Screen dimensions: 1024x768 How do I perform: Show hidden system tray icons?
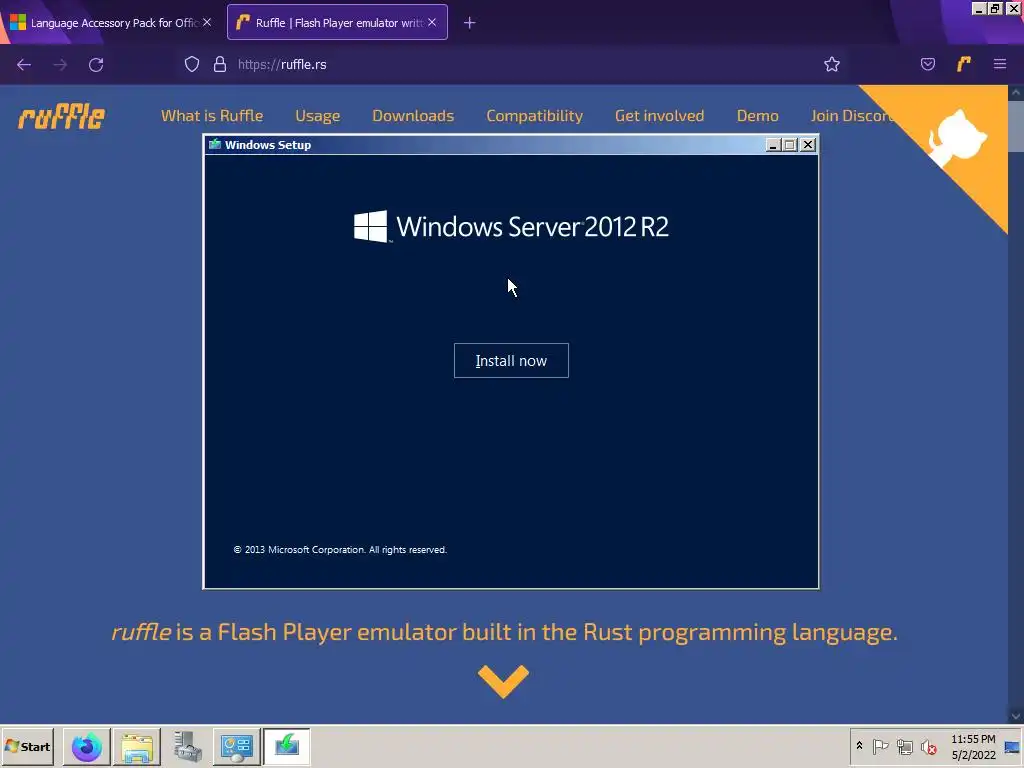tap(859, 746)
